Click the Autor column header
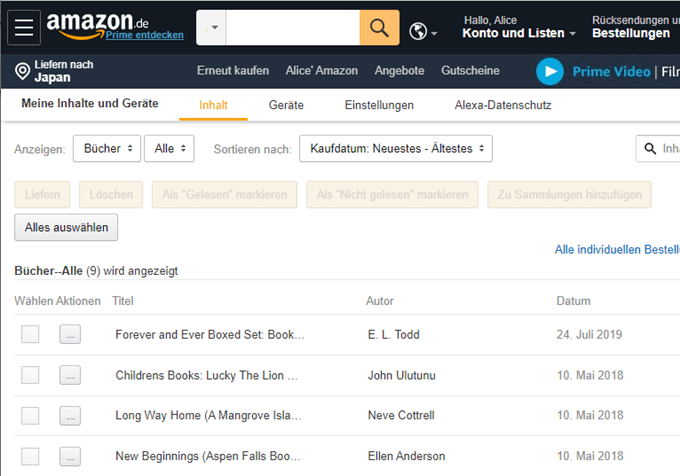The height and width of the screenshot is (476, 680). tap(380, 301)
